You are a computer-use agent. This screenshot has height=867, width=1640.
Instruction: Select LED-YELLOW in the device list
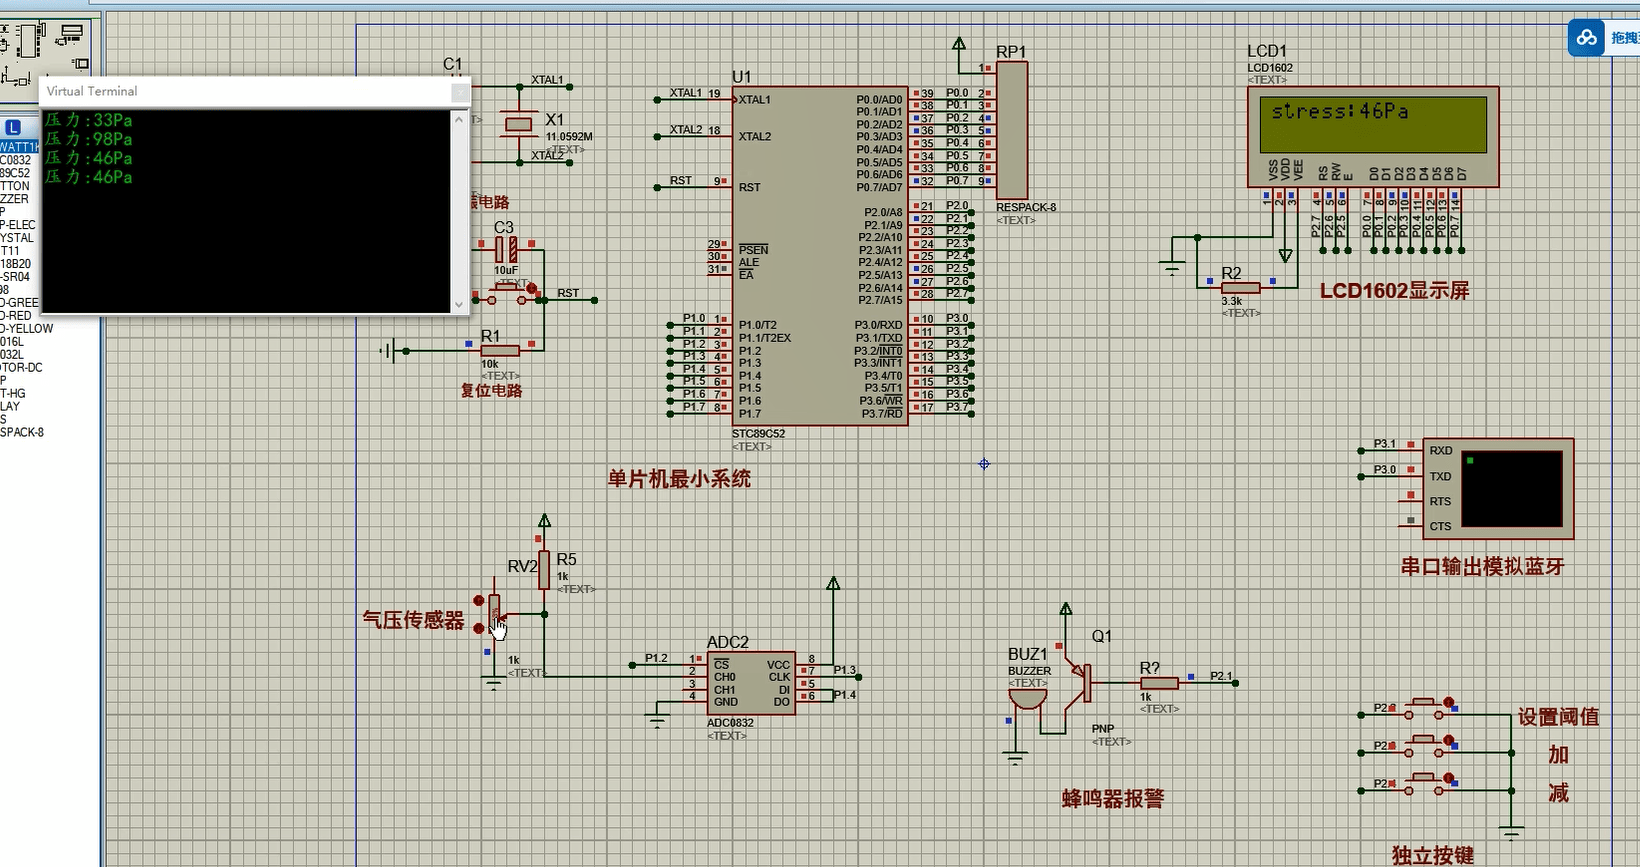(x=27, y=328)
